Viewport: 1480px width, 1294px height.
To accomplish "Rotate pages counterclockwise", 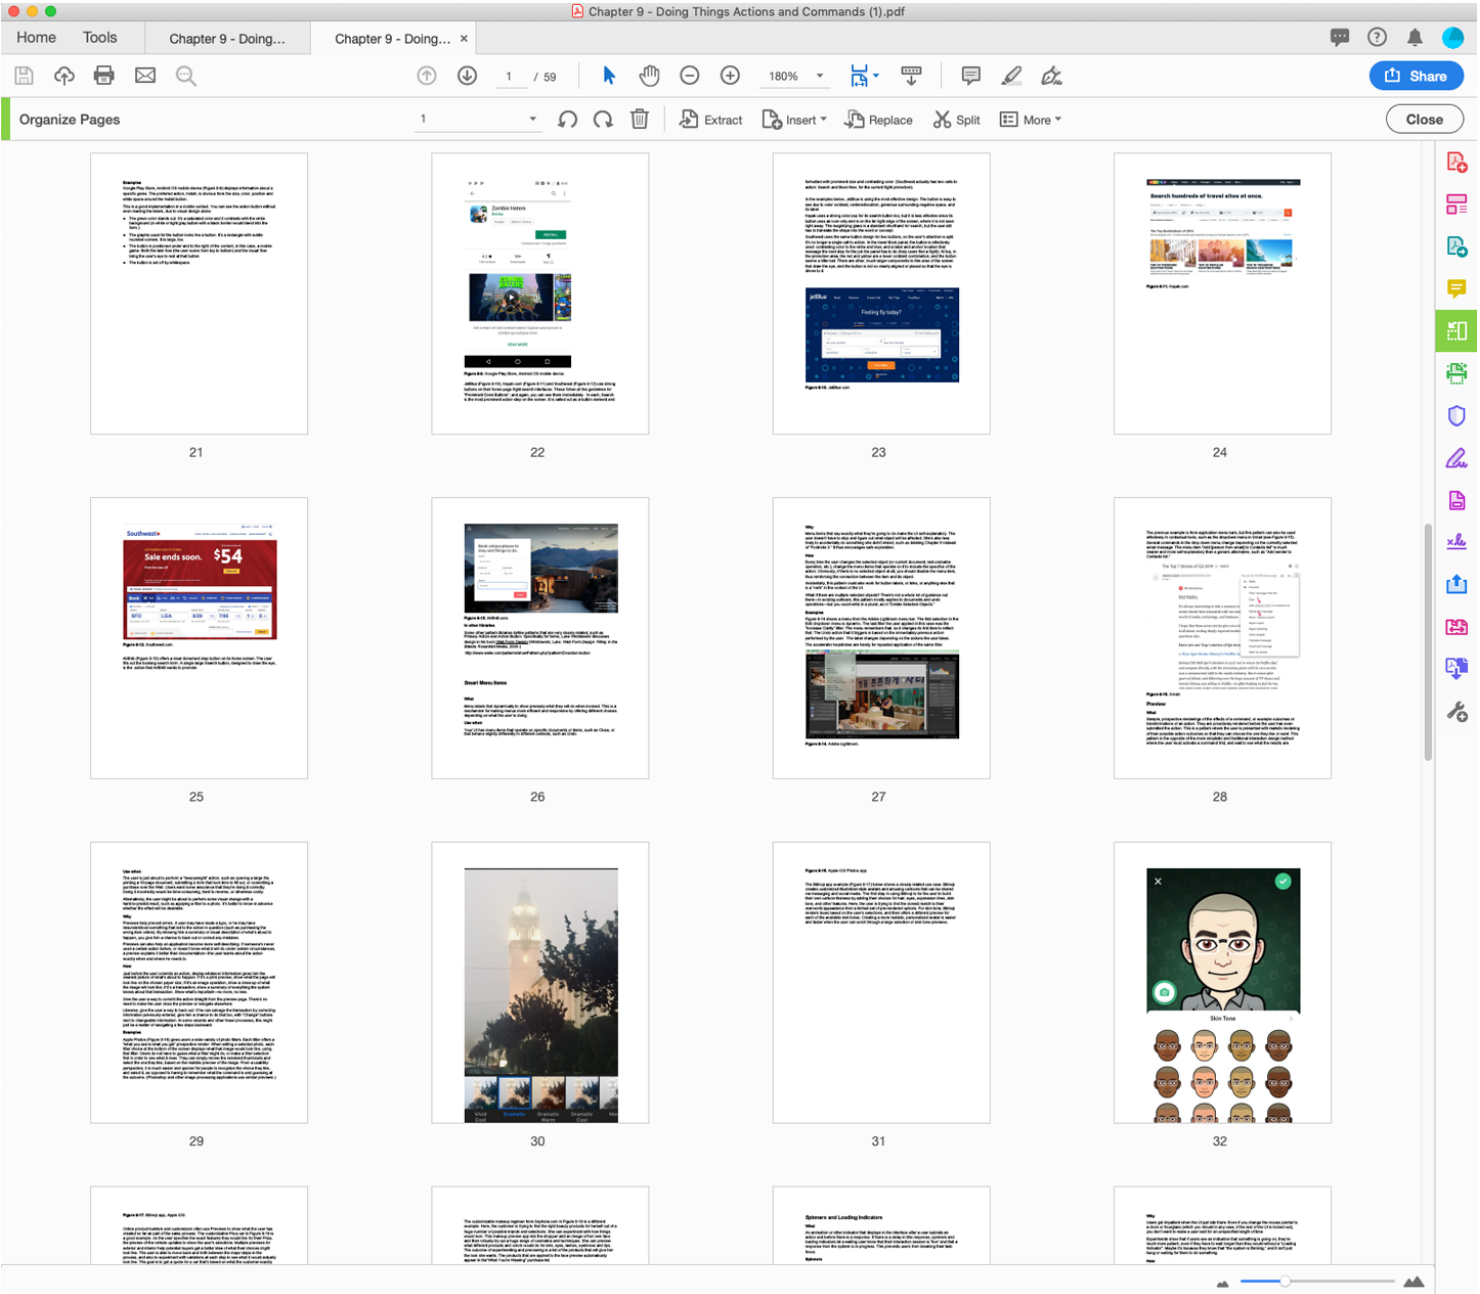I will (x=567, y=120).
